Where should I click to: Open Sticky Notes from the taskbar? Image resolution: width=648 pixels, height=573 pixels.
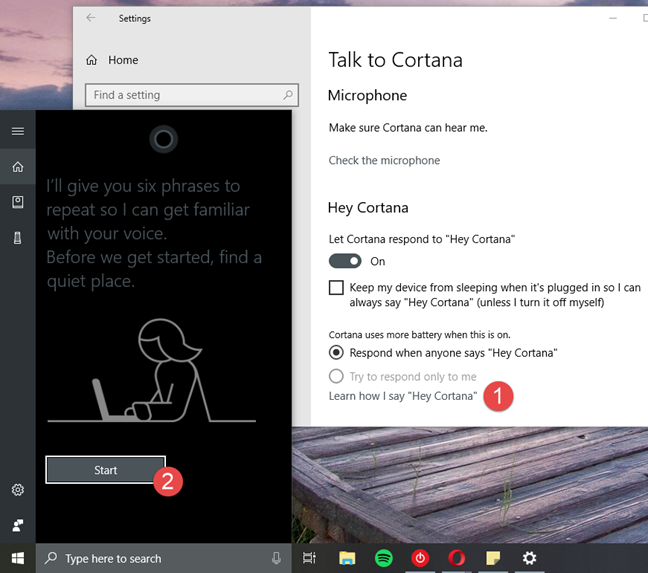pos(493,558)
